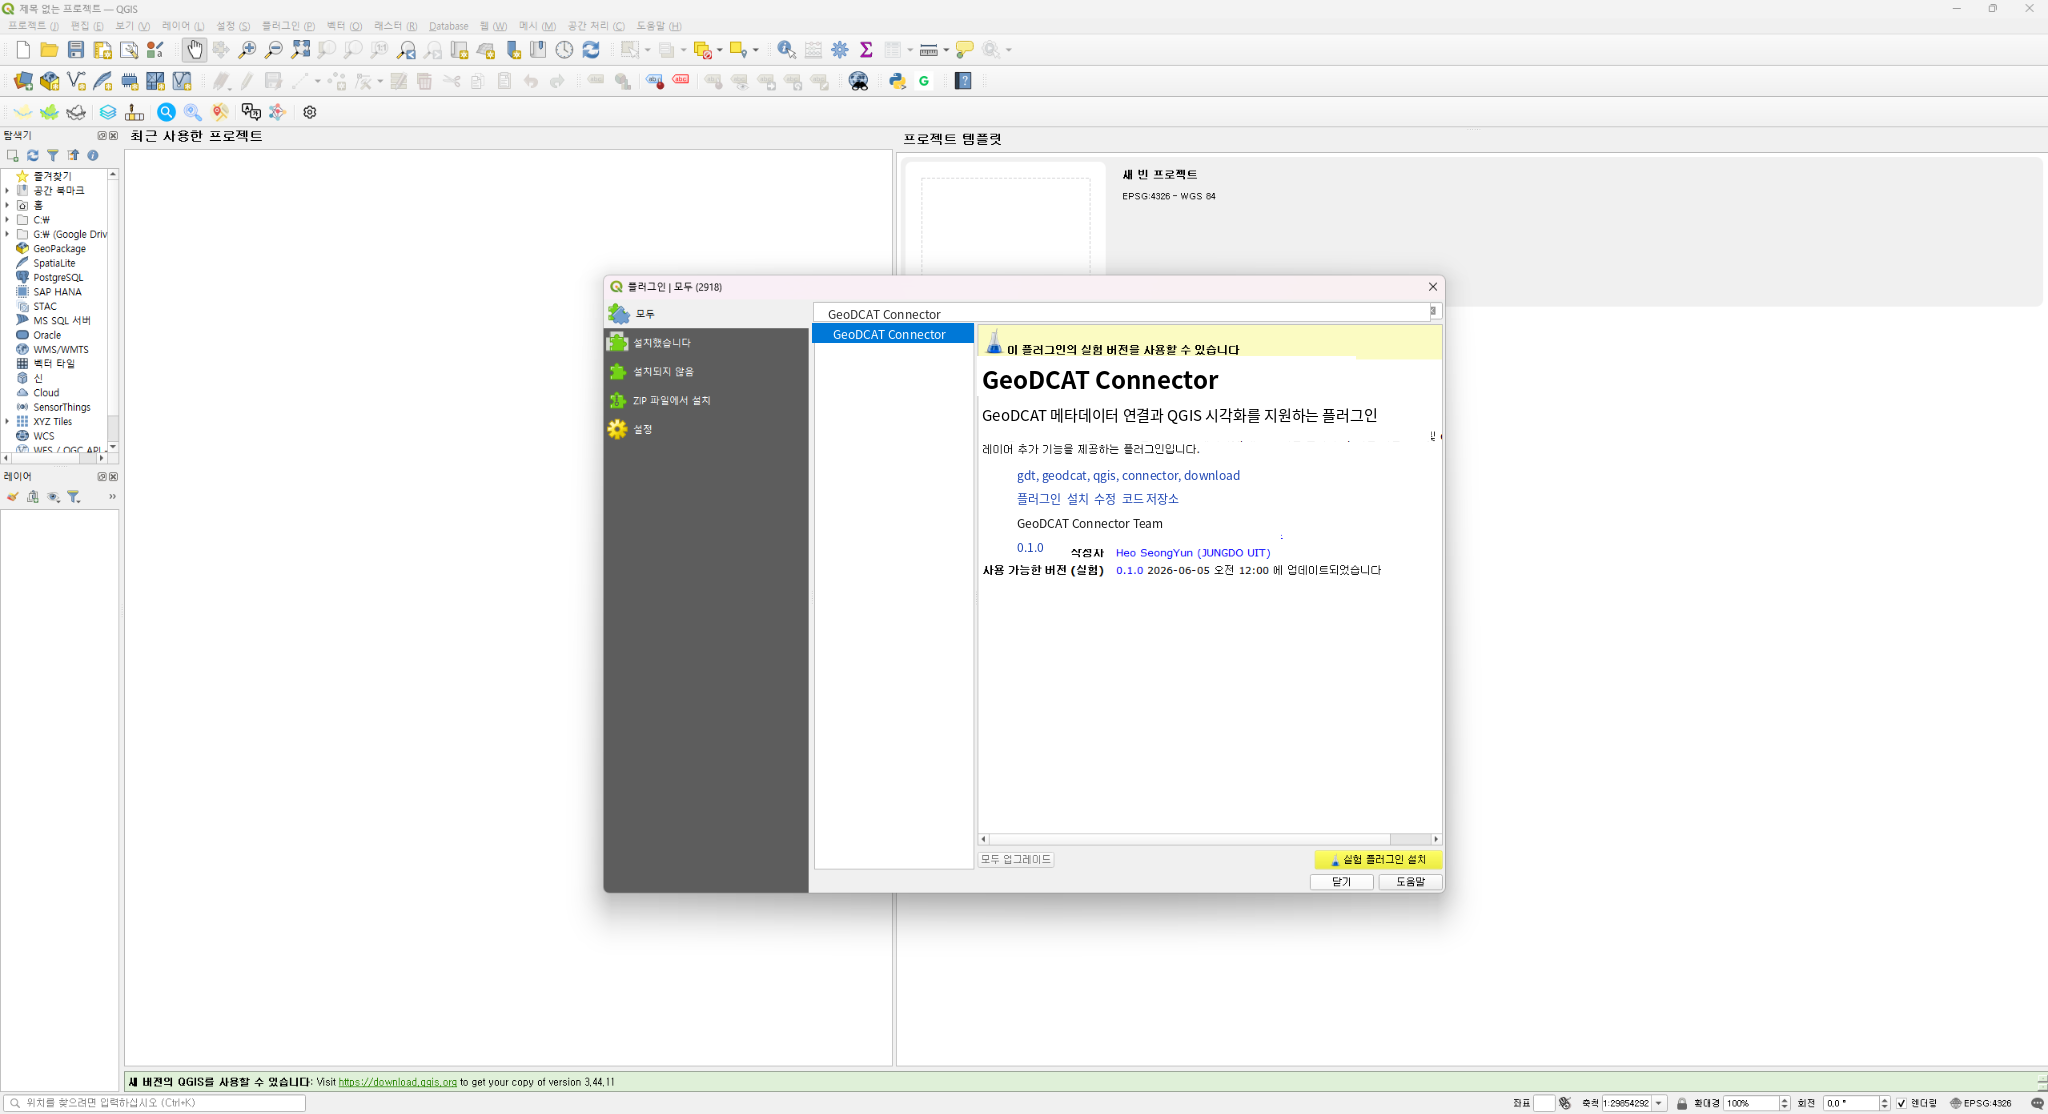Image resolution: width=2048 pixels, height=1114 pixels.
Task: Select the 설치되지 않음 tab
Action: [706, 371]
